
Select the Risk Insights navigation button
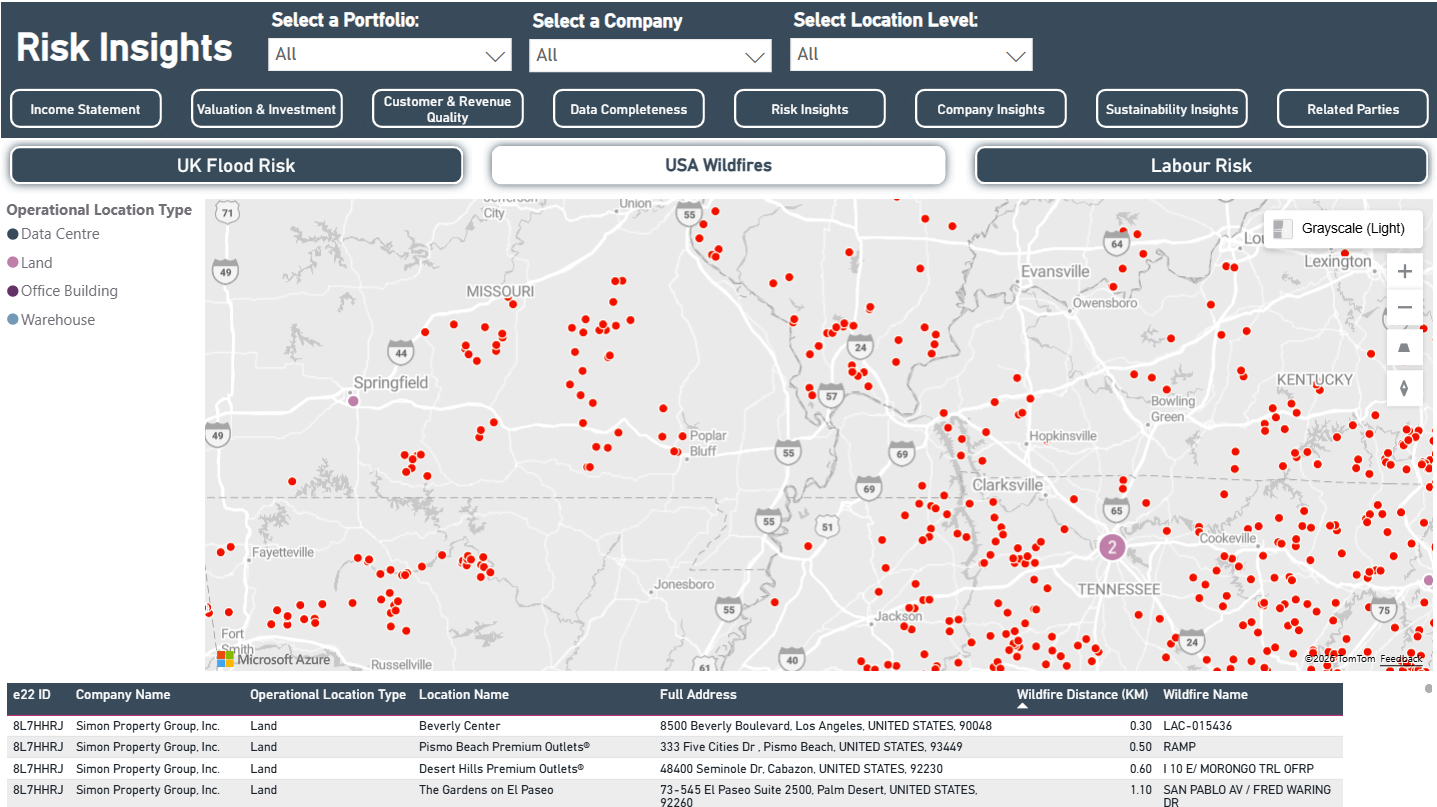(x=810, y=109)
